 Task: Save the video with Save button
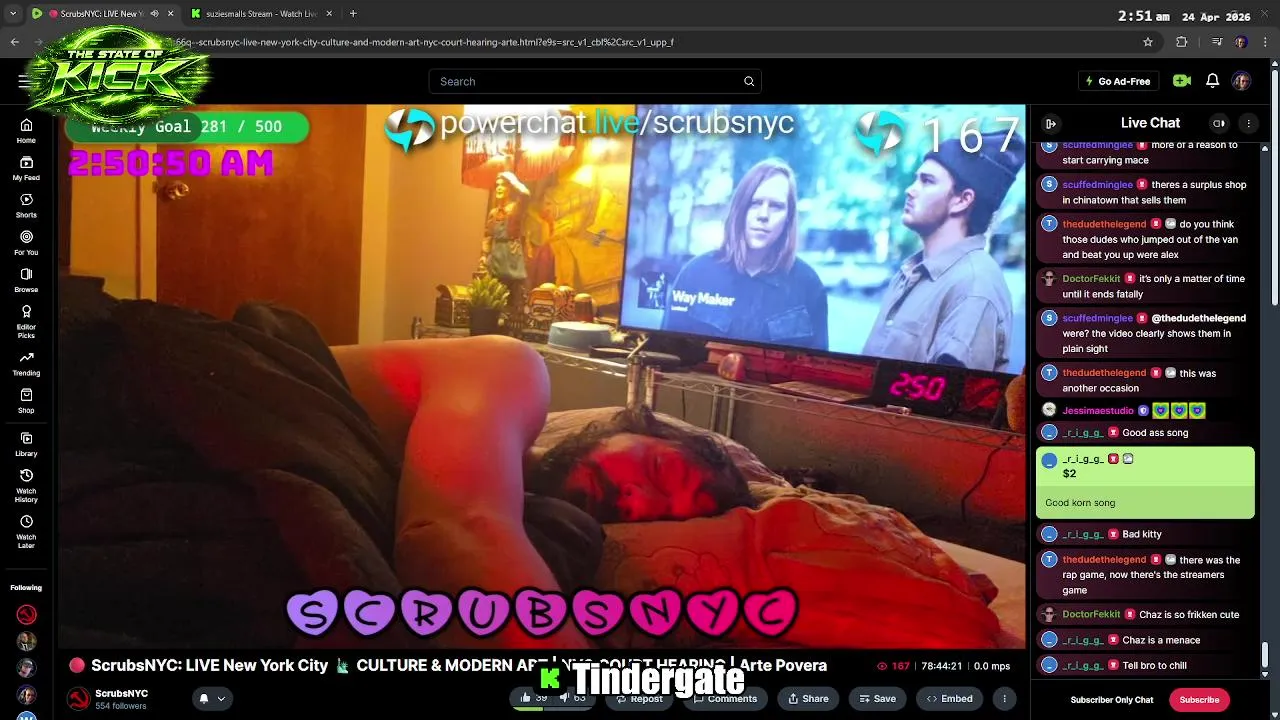coord(876,699)
